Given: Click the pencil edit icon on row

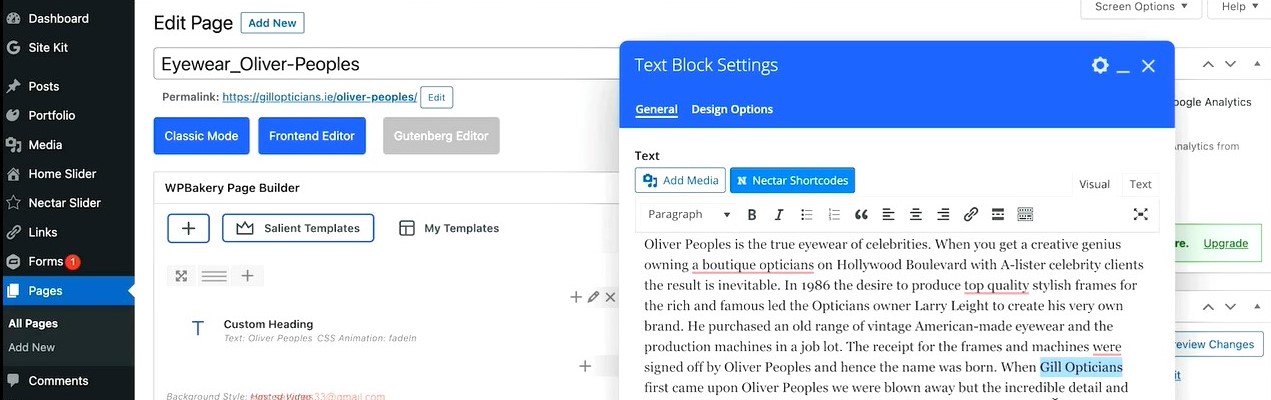Looking at the screenshot, I should tap(593, 297).
